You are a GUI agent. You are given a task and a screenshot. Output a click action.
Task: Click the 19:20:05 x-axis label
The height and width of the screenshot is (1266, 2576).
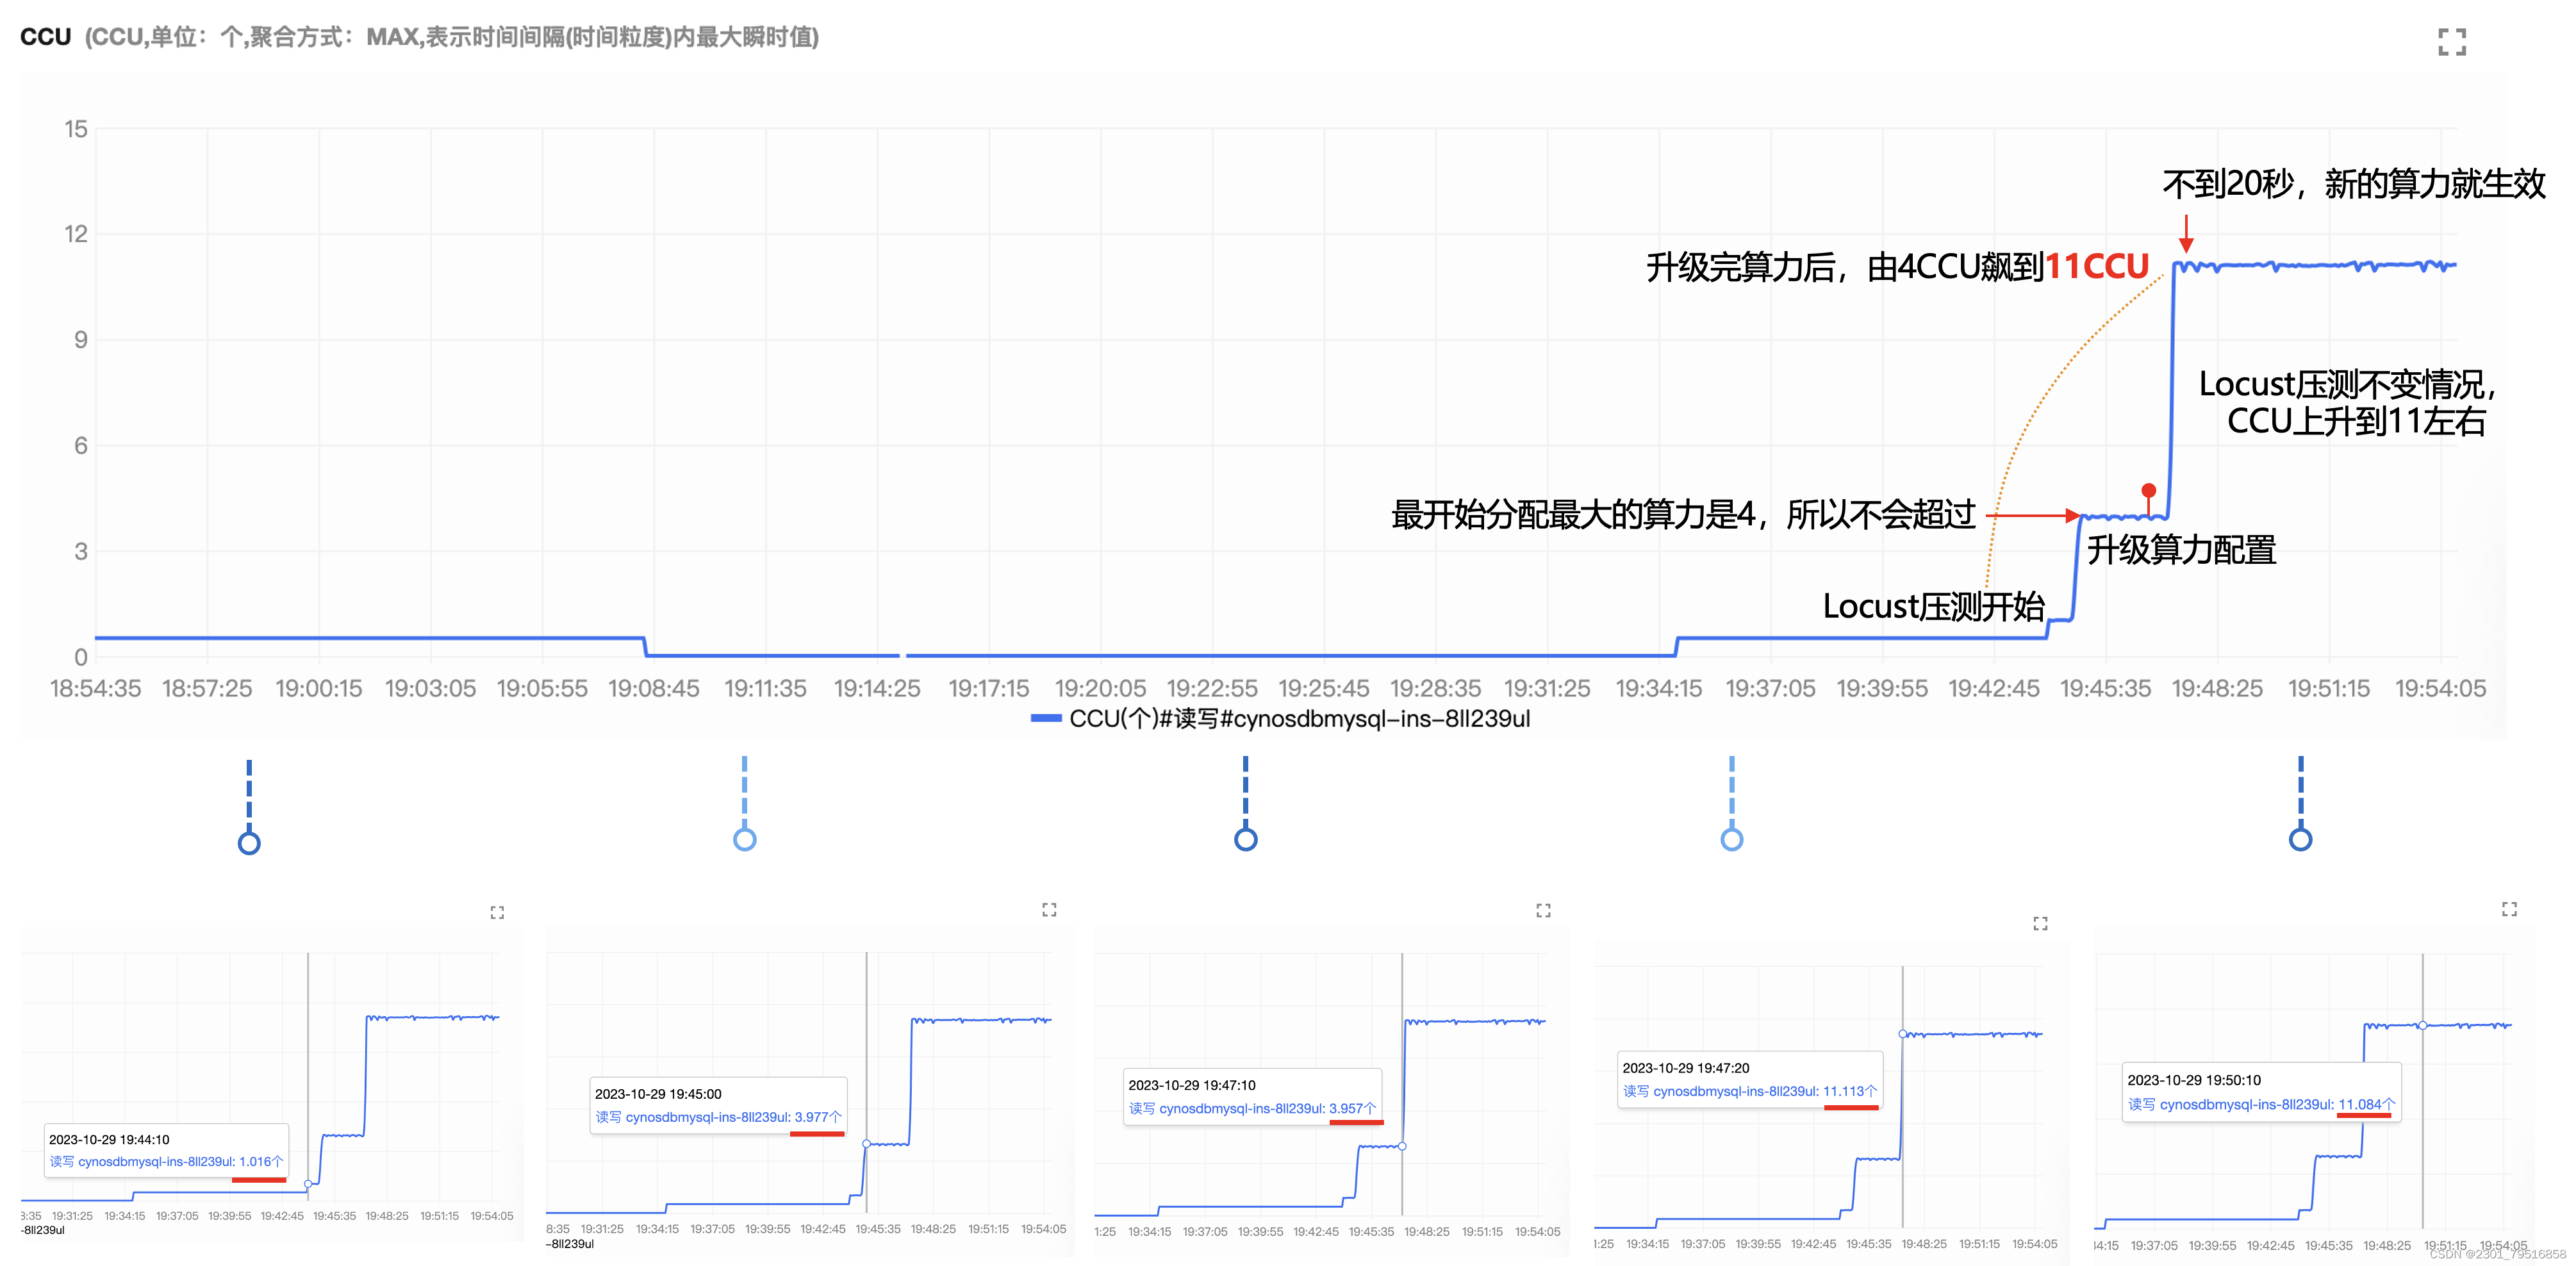point(1100,688)
